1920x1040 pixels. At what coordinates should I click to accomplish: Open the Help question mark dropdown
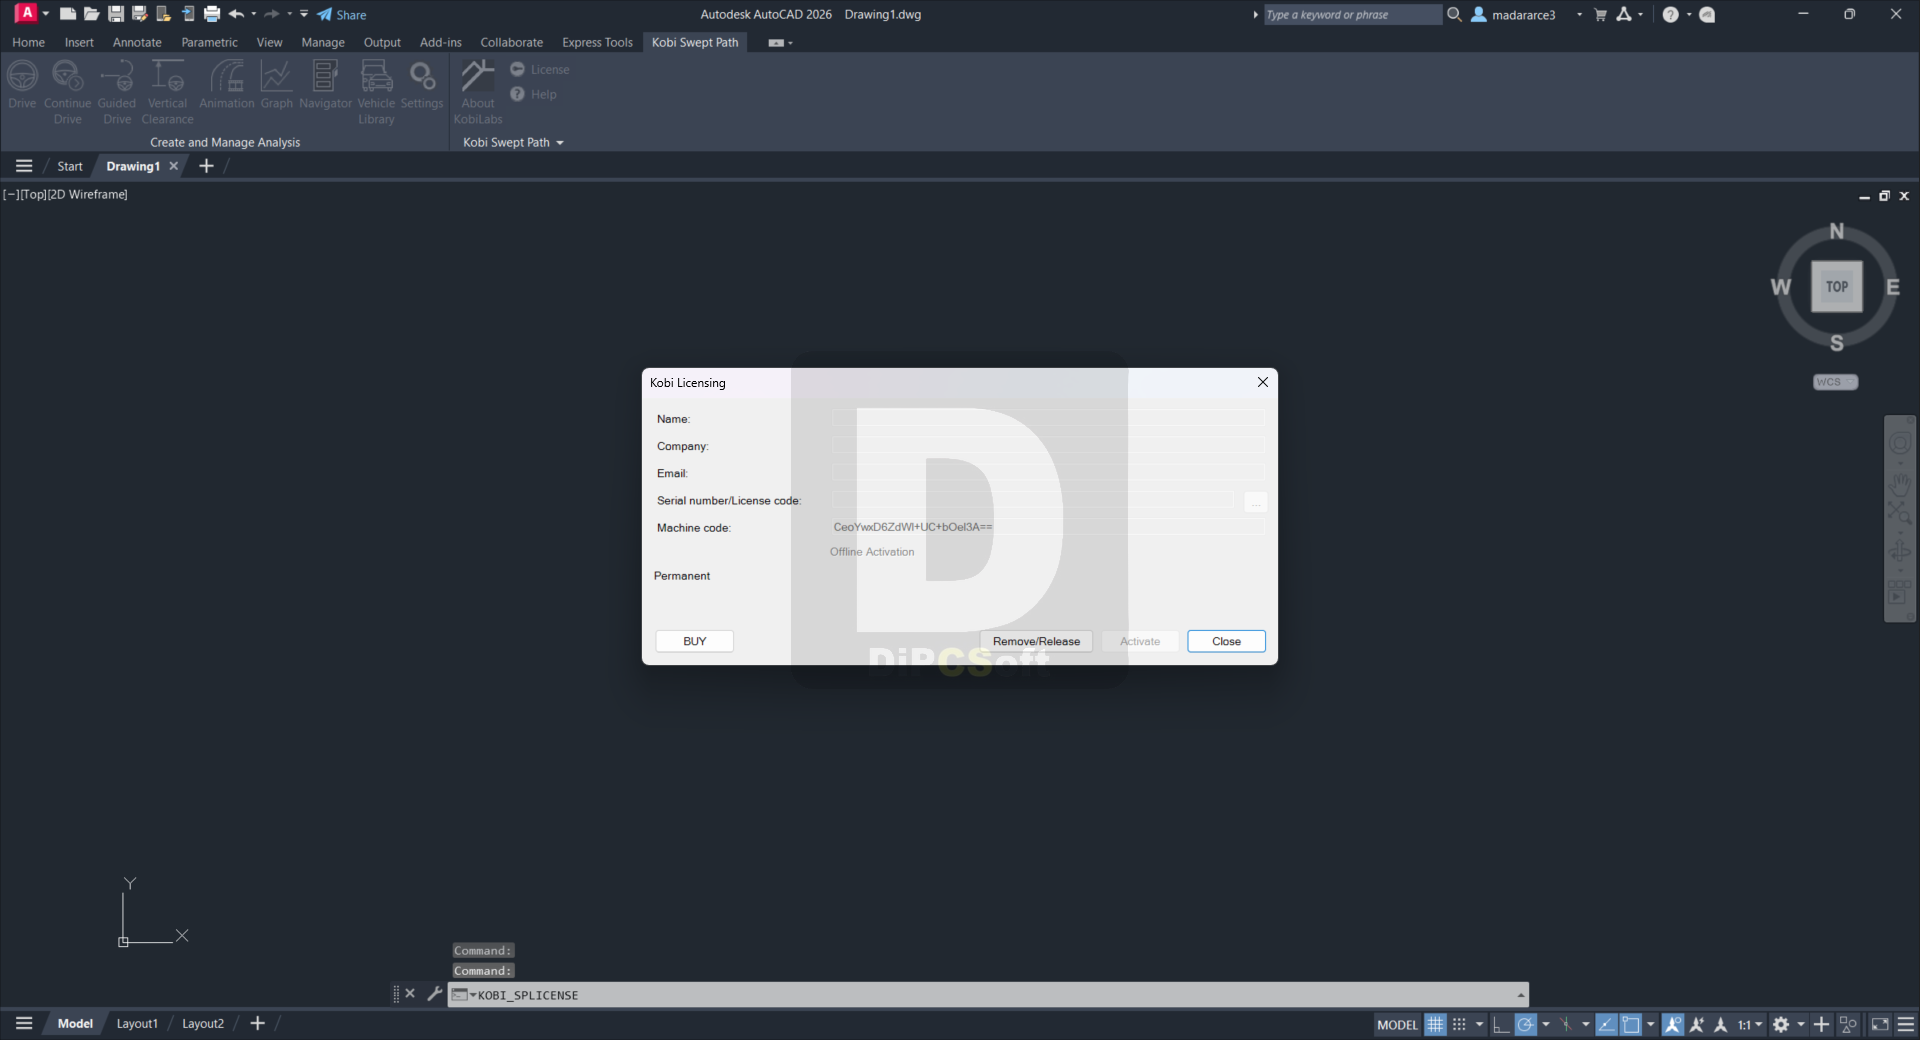click(1689, 14)
